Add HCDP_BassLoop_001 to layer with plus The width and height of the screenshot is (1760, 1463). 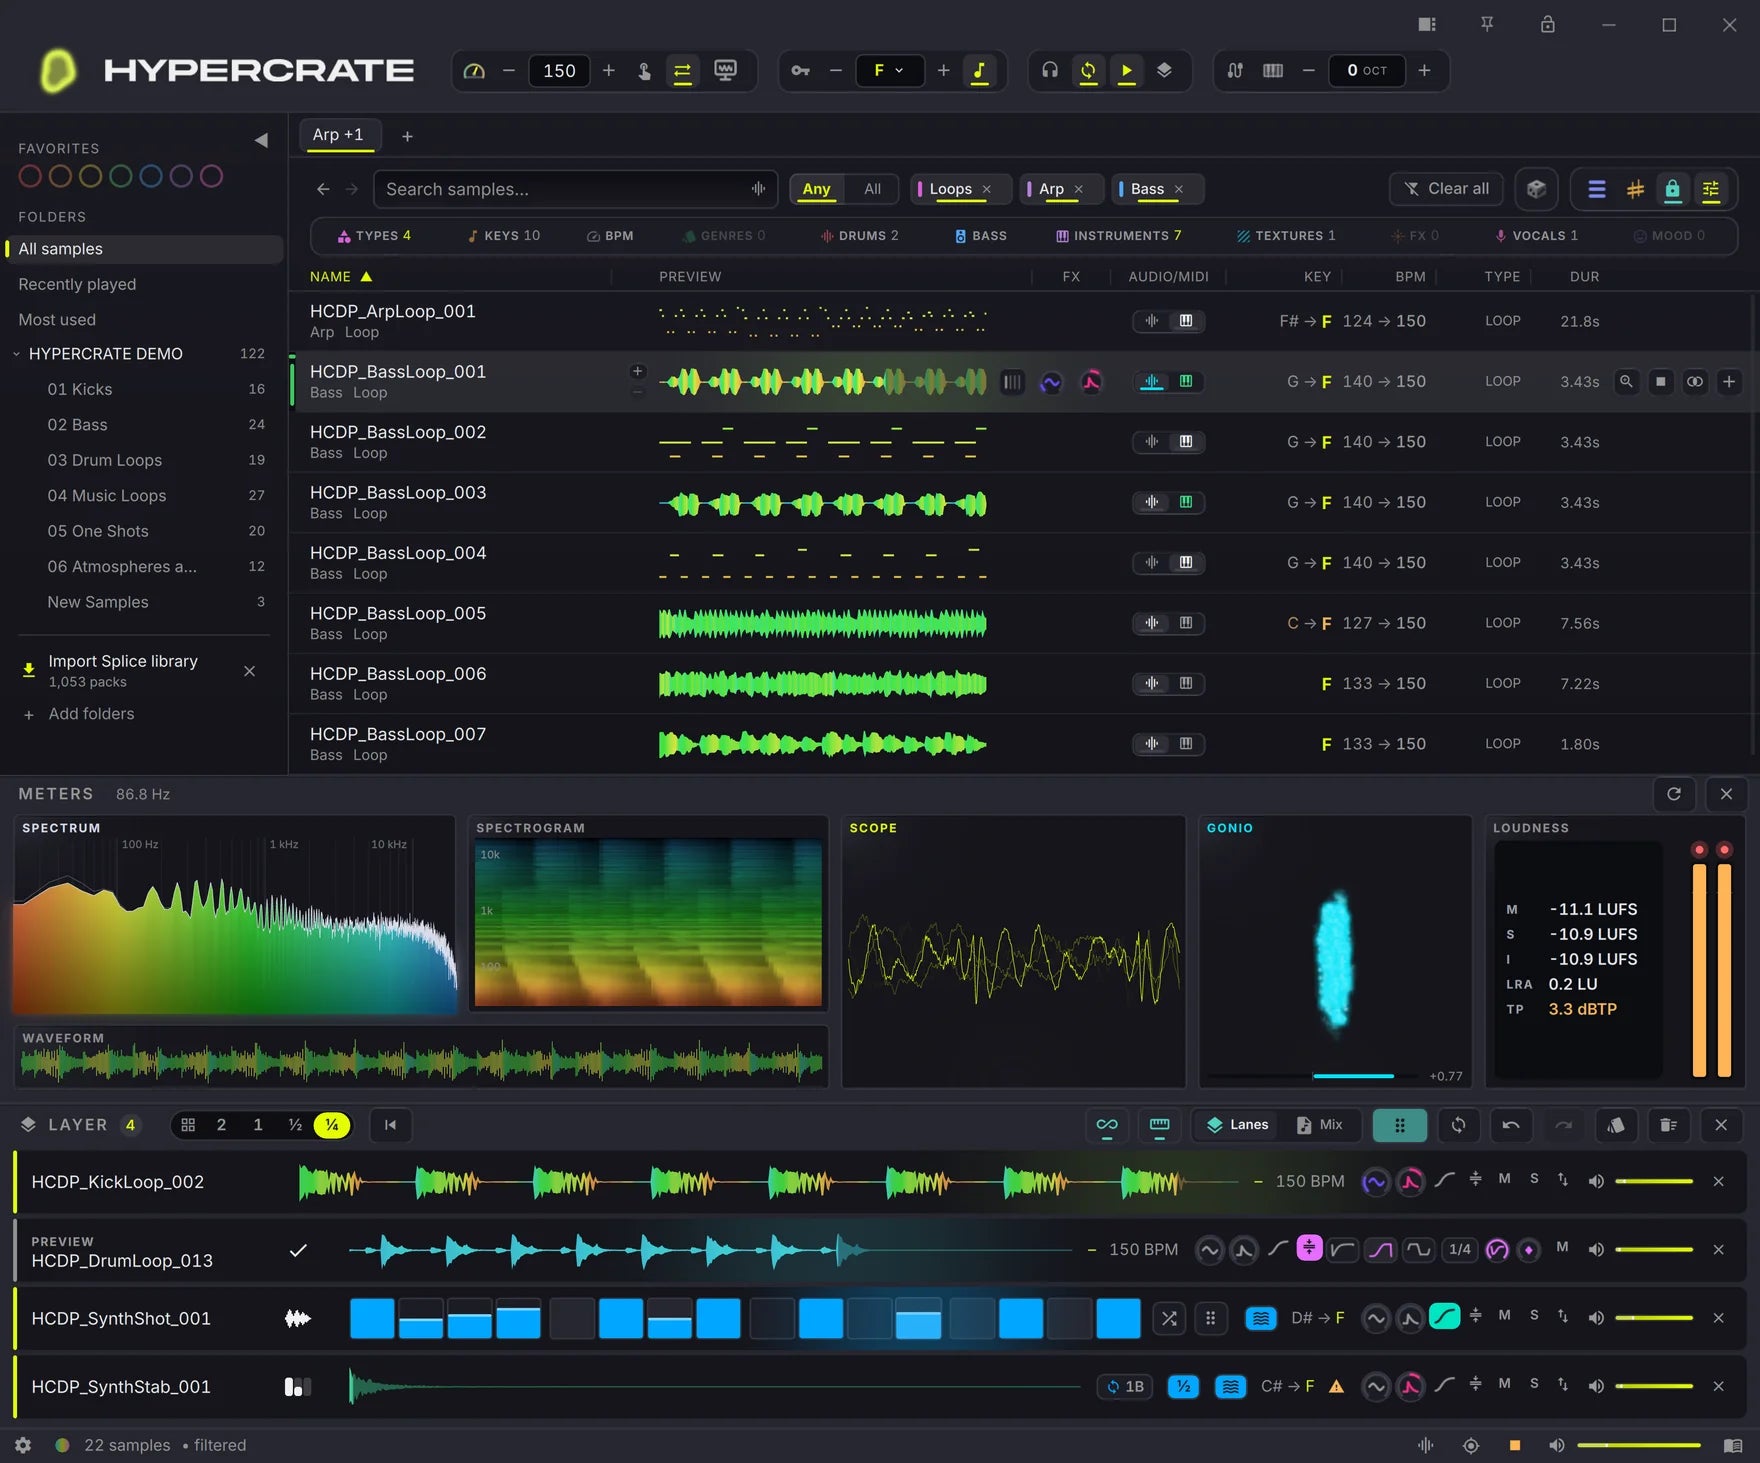point(1728,382)
